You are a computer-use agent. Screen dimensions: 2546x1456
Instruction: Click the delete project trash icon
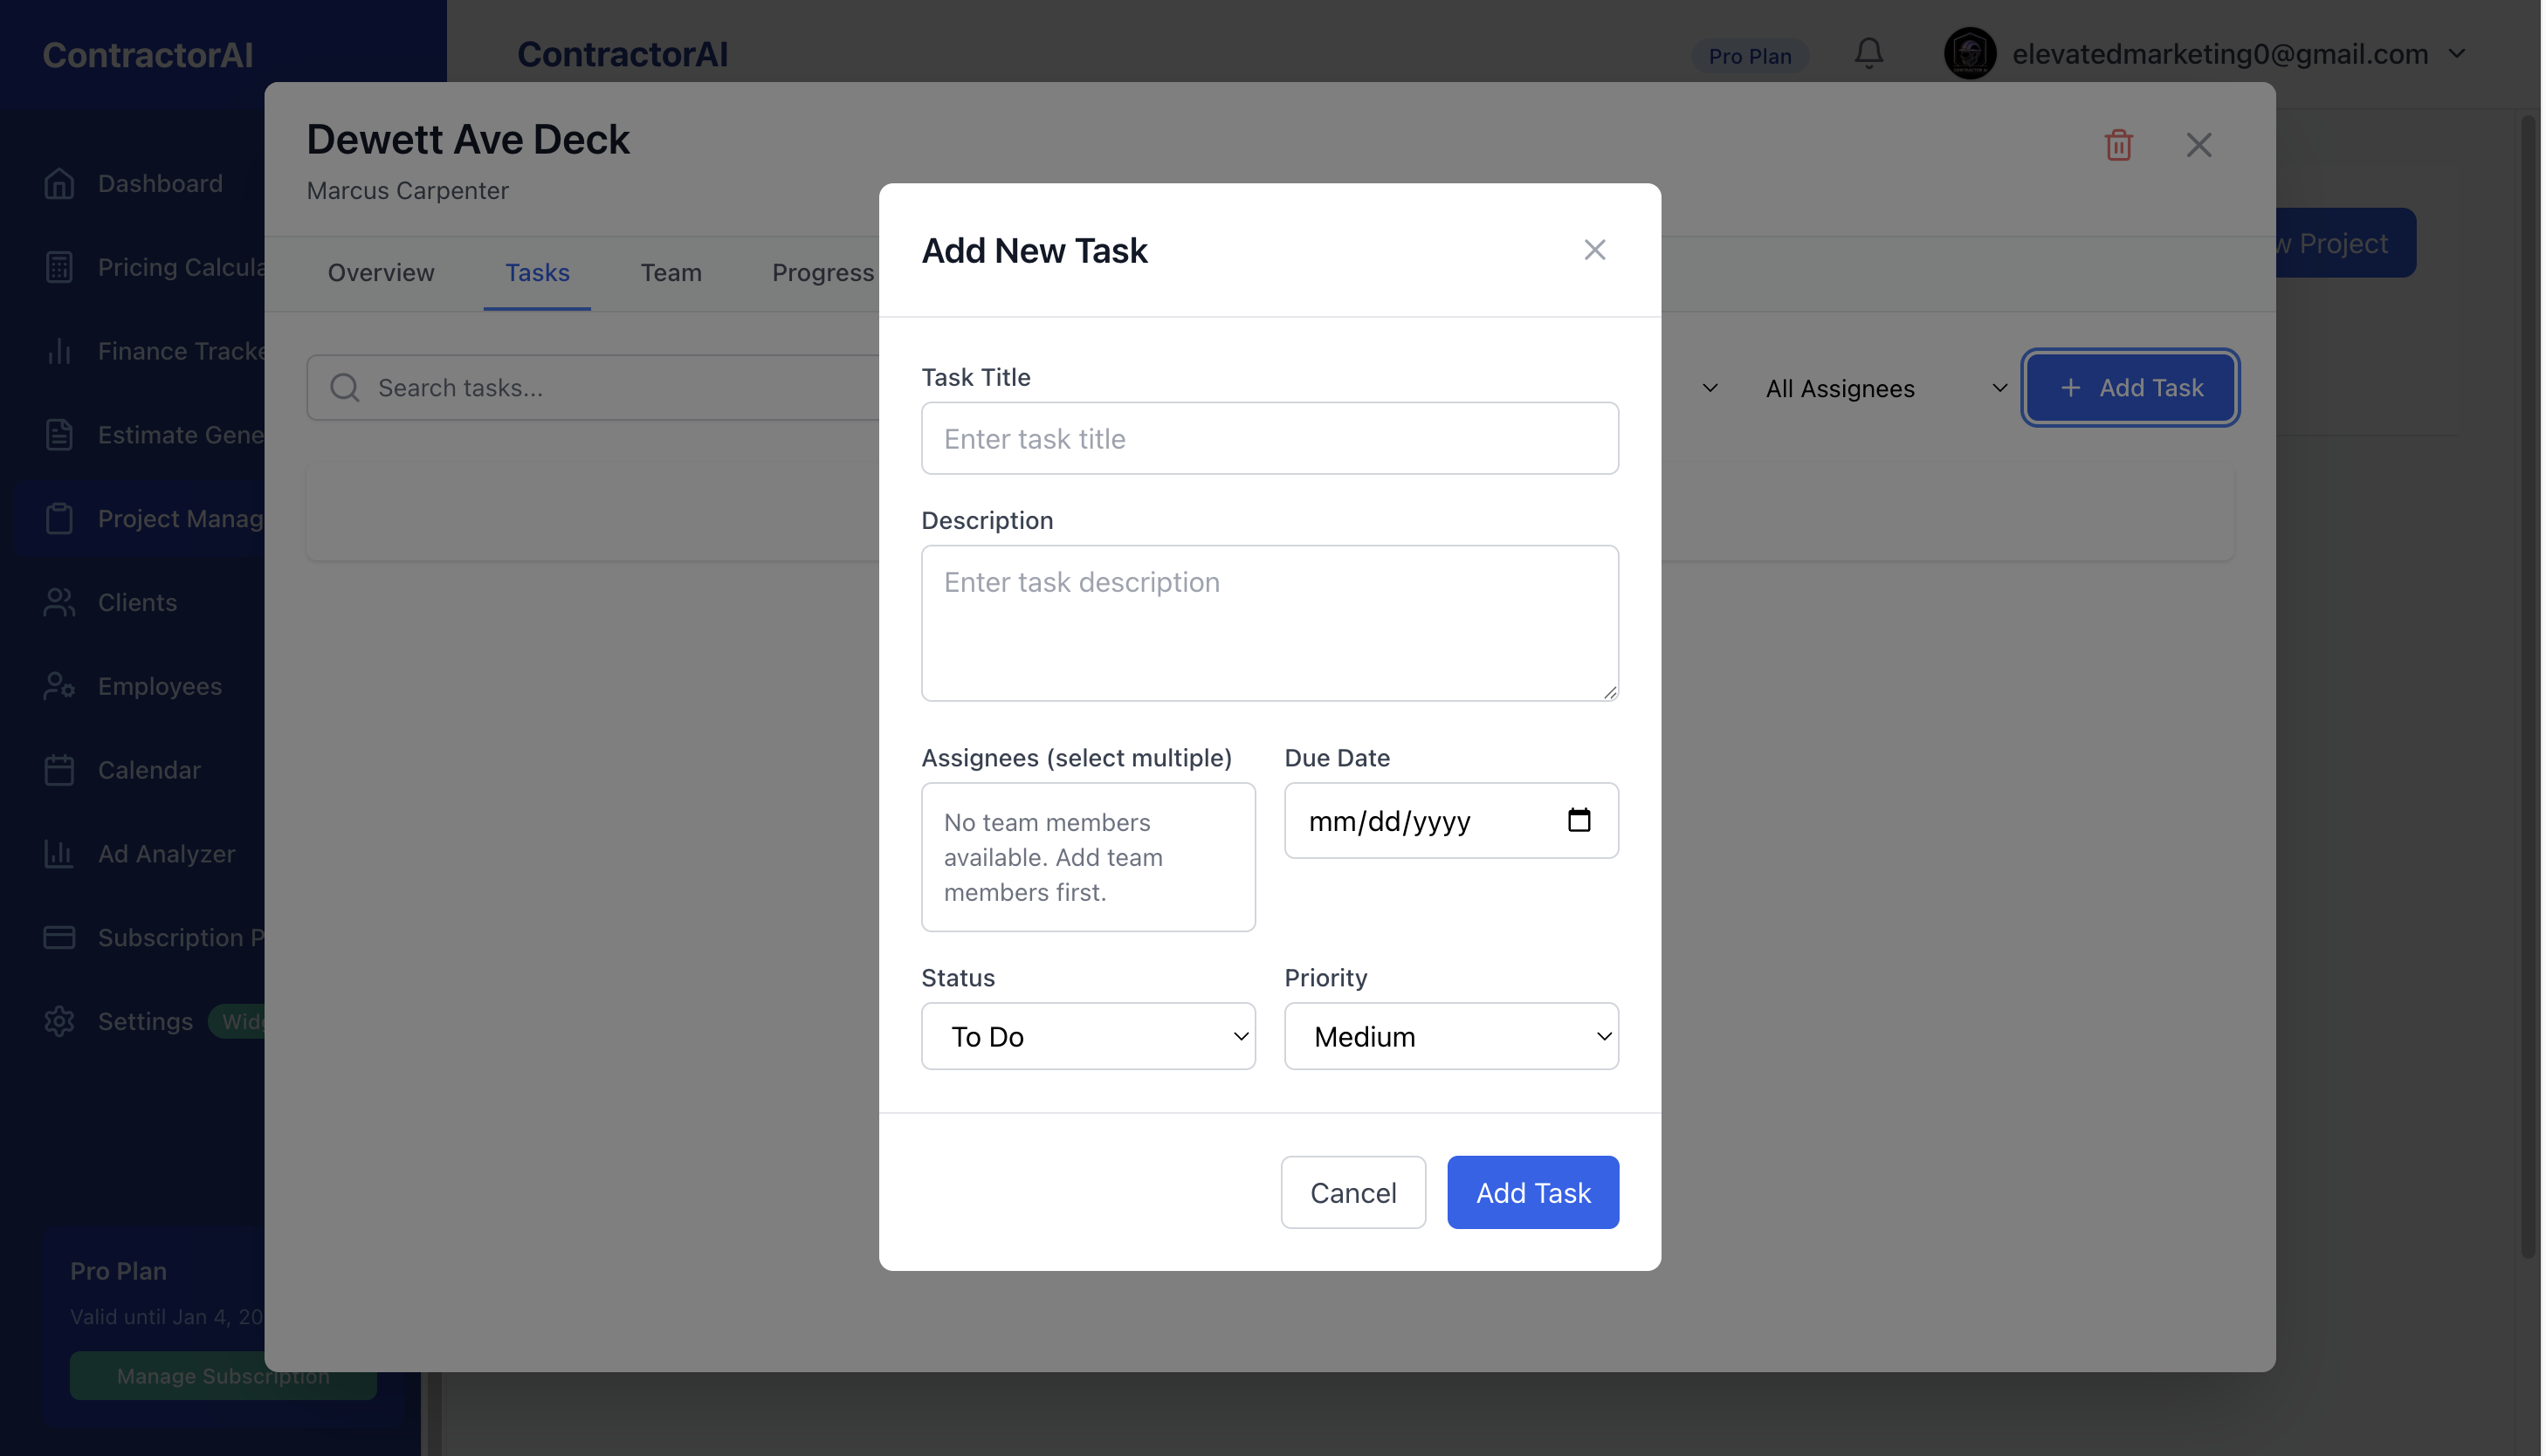click(2119, 145)
